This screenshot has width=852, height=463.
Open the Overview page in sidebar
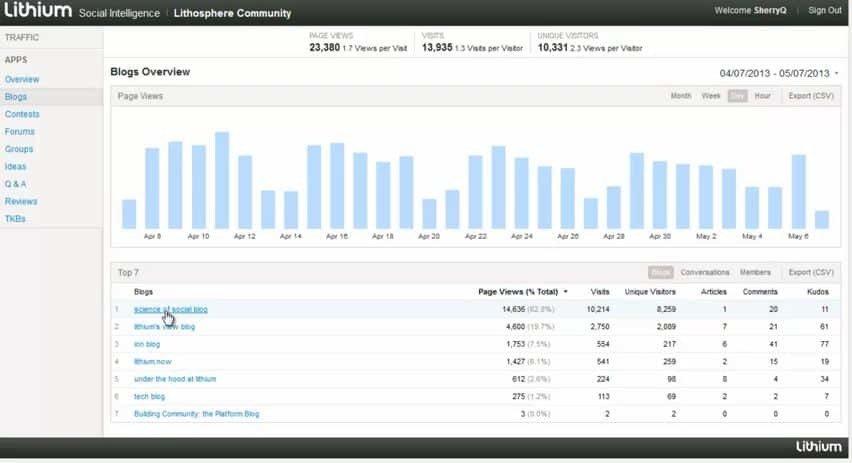(x=22, y=79)
